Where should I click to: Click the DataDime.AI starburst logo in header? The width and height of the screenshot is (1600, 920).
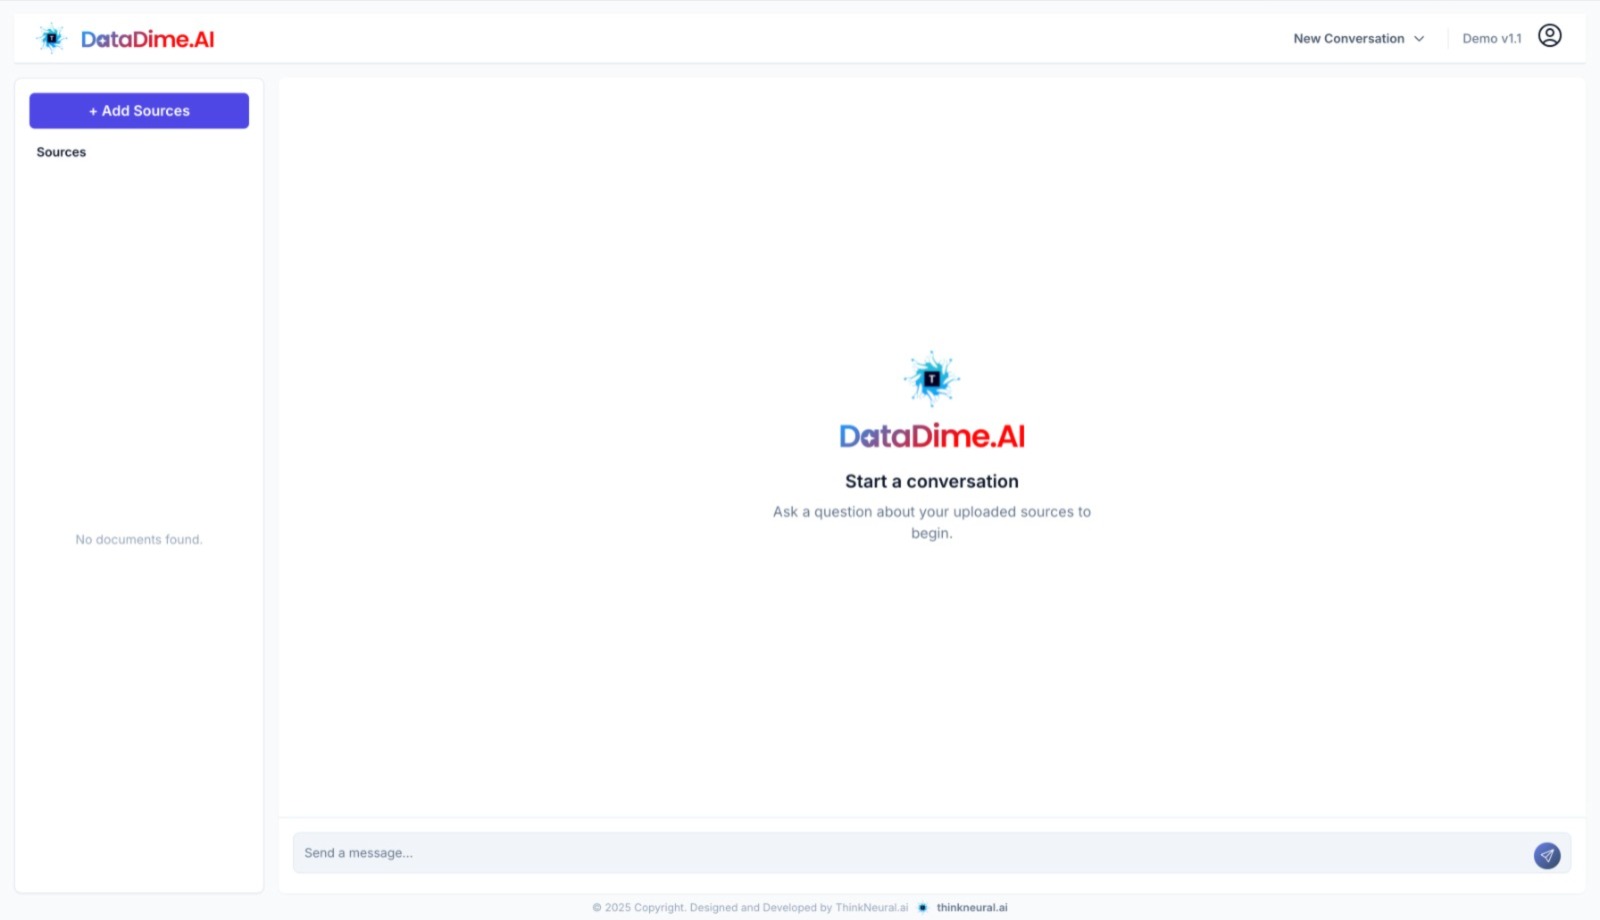51,39
